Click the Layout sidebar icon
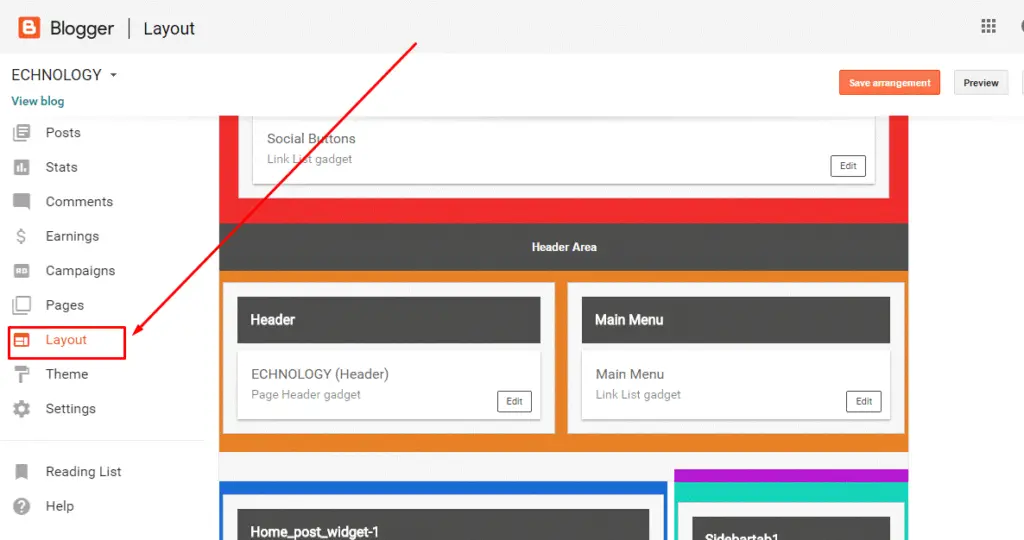 point(22,340)
